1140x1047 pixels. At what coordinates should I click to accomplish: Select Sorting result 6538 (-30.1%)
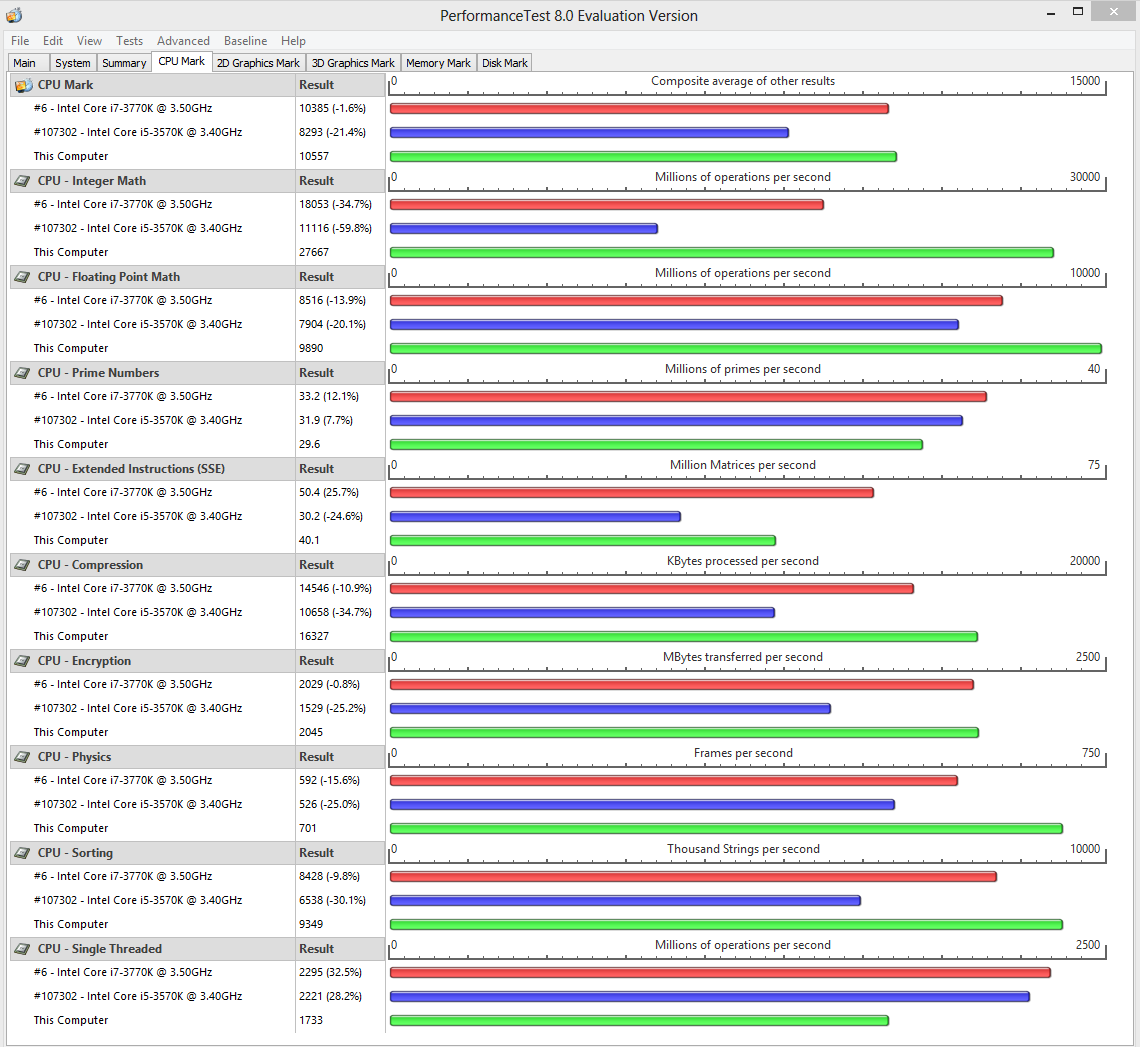click(x=332, y=900)
